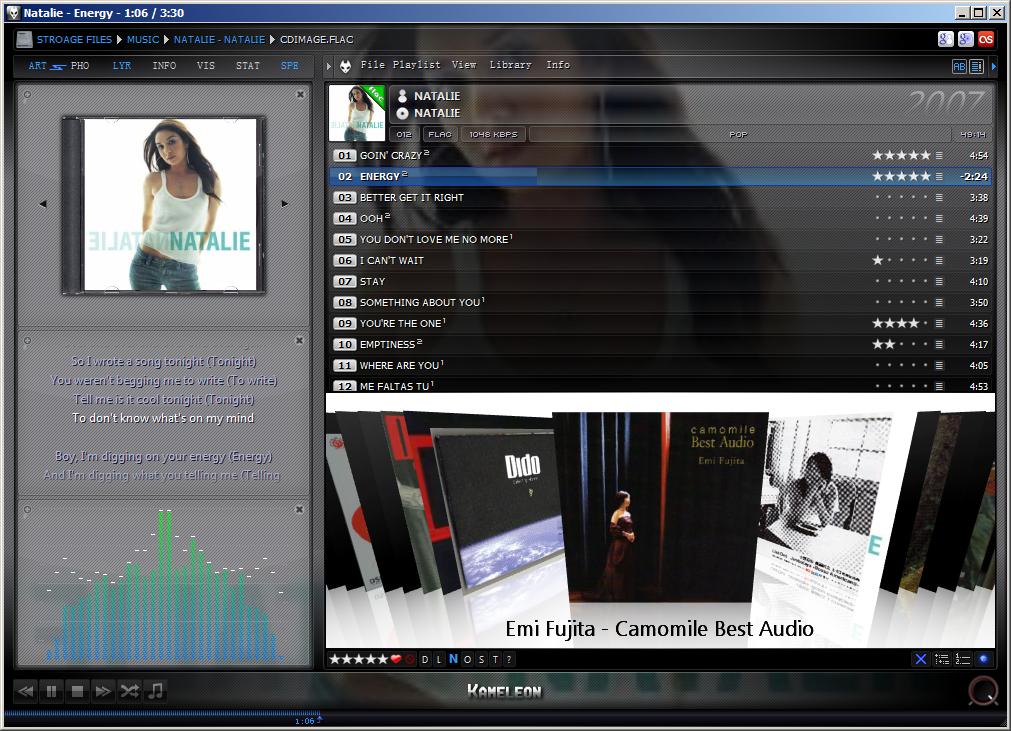The width and height of the screenshot is (1011, 731).
Task: Open the second Google search icon
Action: [966, 39]
